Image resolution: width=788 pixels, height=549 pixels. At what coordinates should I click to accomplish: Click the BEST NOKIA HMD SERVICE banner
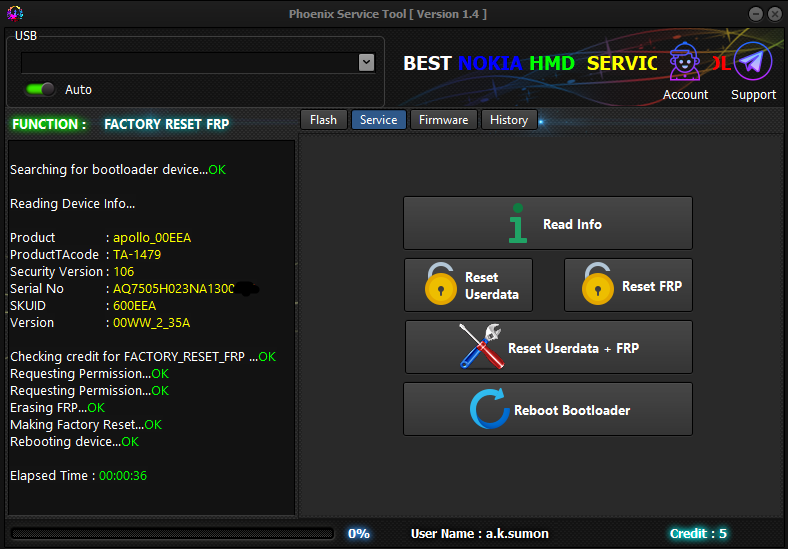(x=530, y=63)
